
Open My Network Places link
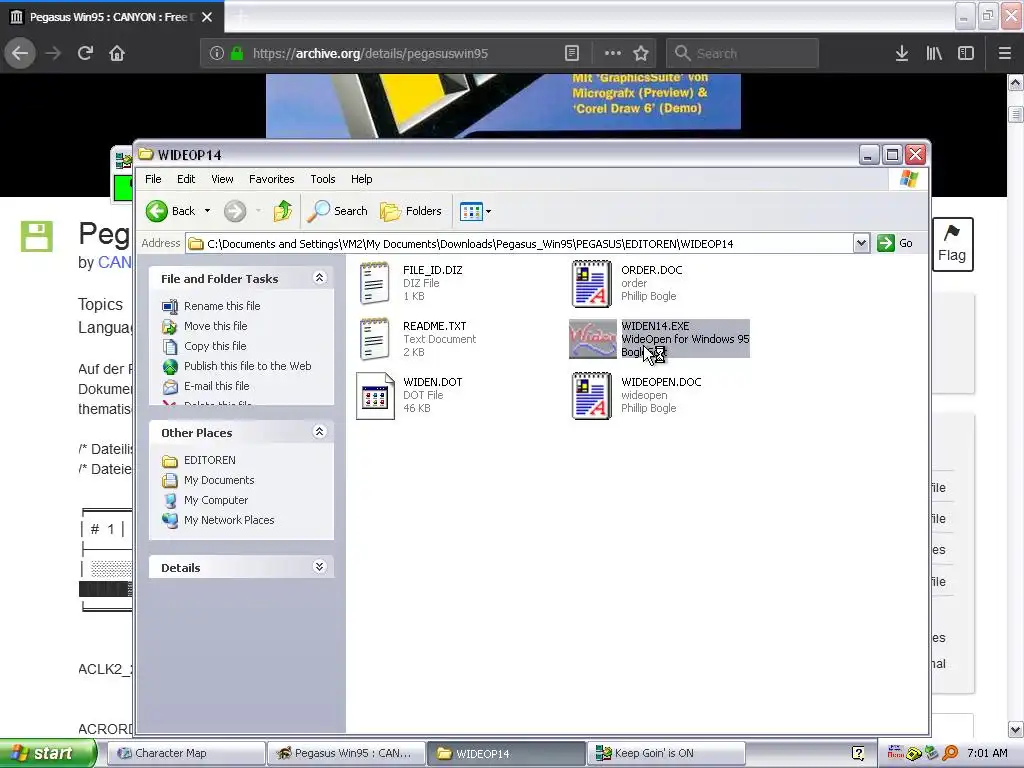point(229,520)
